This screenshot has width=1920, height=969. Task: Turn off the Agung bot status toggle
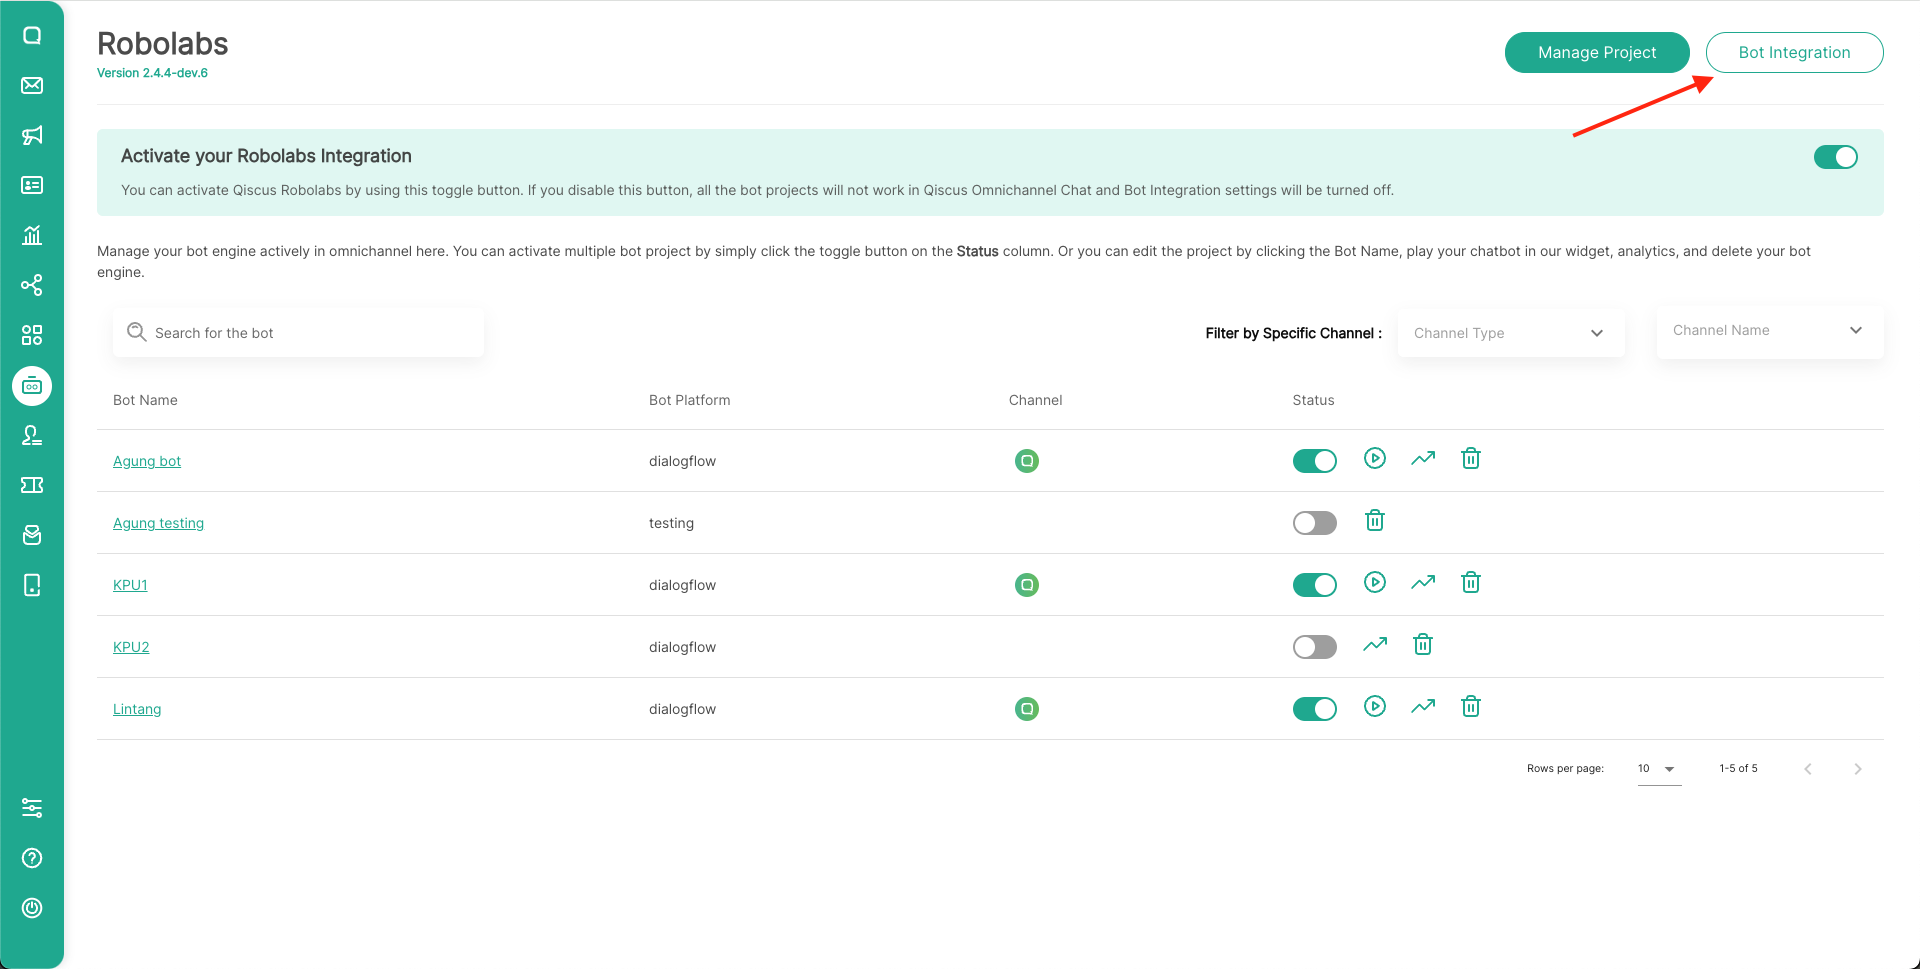[1314, 461]
